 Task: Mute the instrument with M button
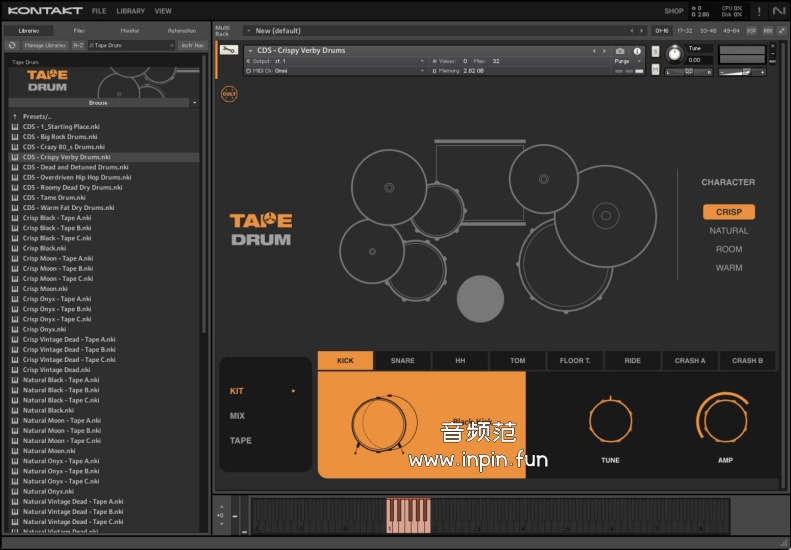click(x=656, y=70)
